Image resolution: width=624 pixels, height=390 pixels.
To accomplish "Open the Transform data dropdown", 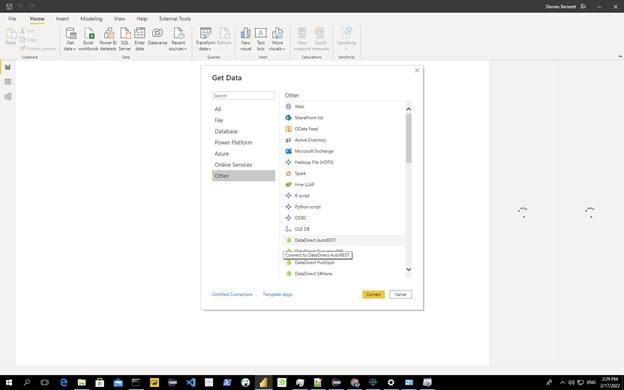I will [205, 39].
